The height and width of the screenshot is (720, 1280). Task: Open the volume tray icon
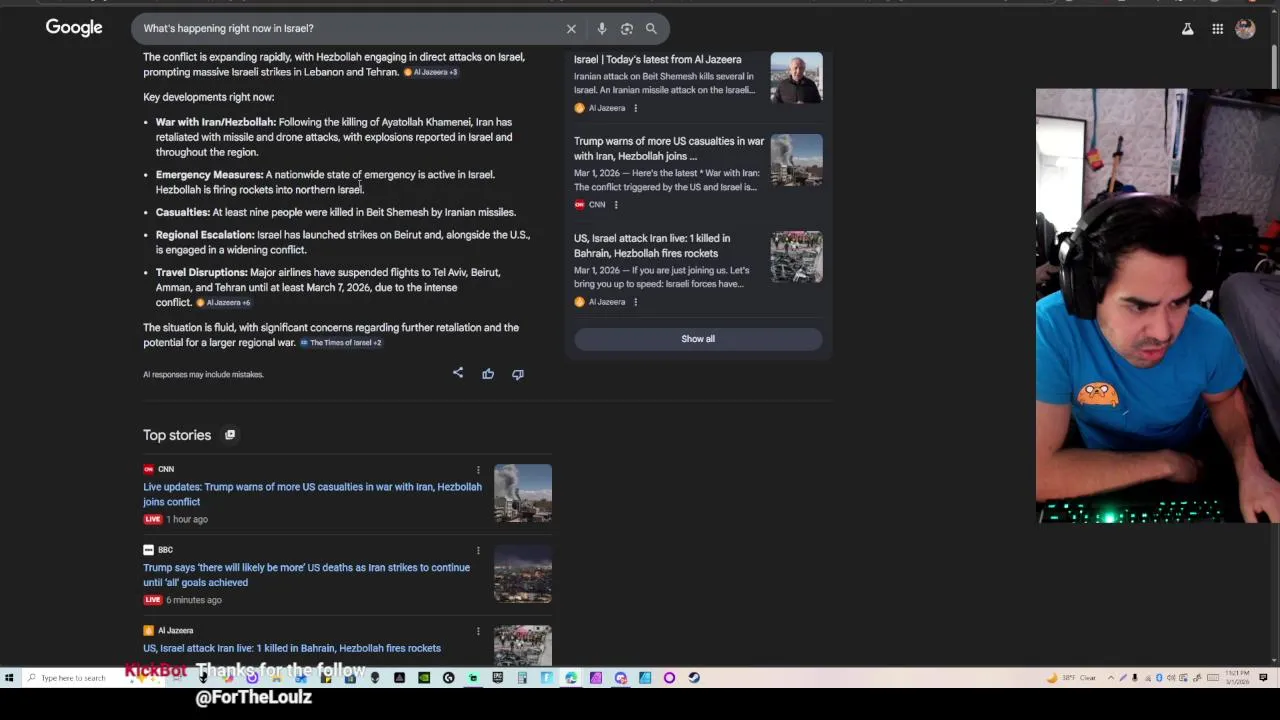tap(1171, 678)
